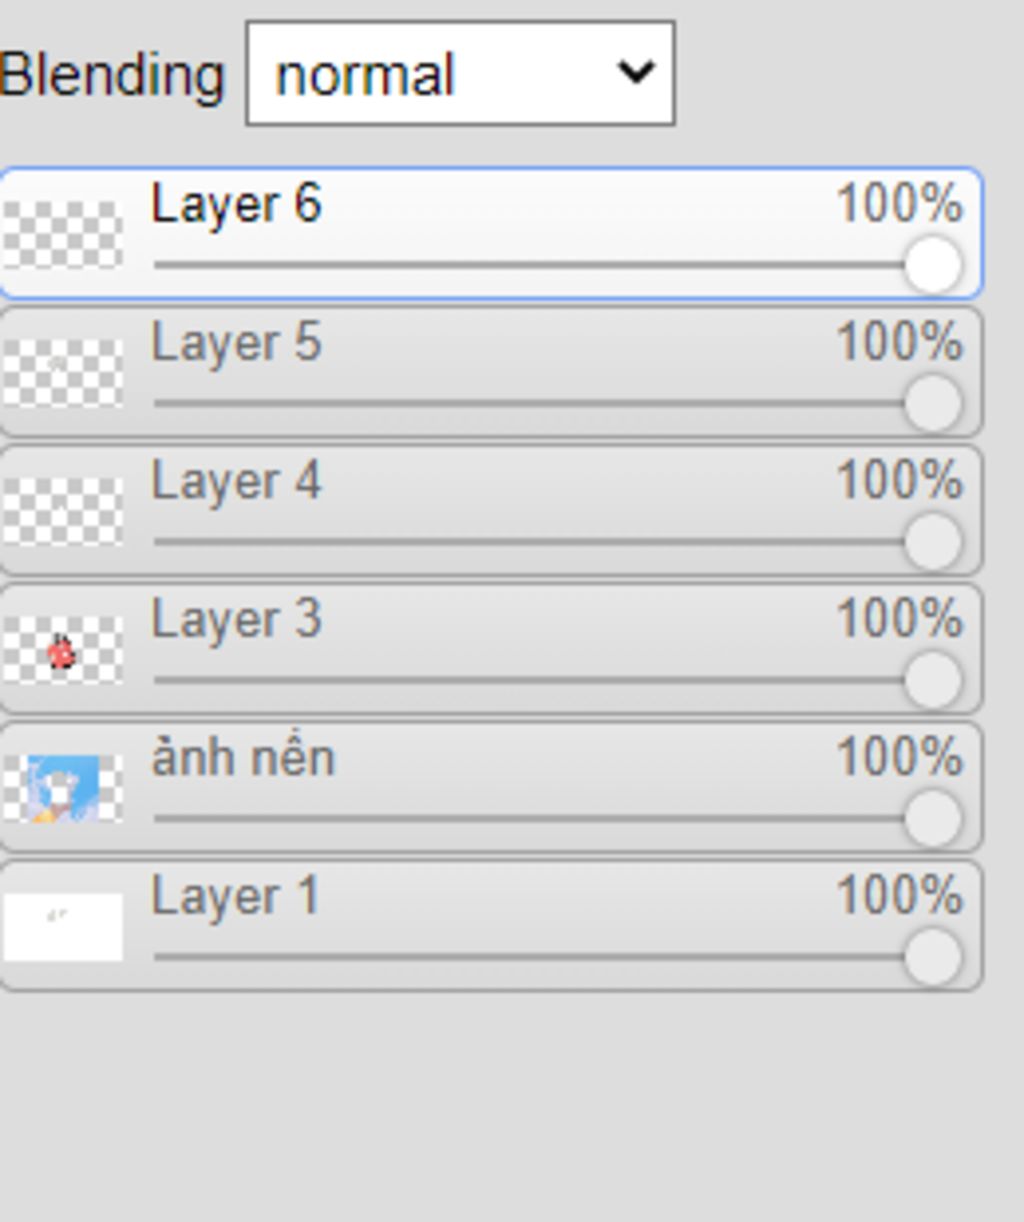The image size is (1024, 1222).
Task: Select the Layer 3 name label
Action: [x=236, y=619]
